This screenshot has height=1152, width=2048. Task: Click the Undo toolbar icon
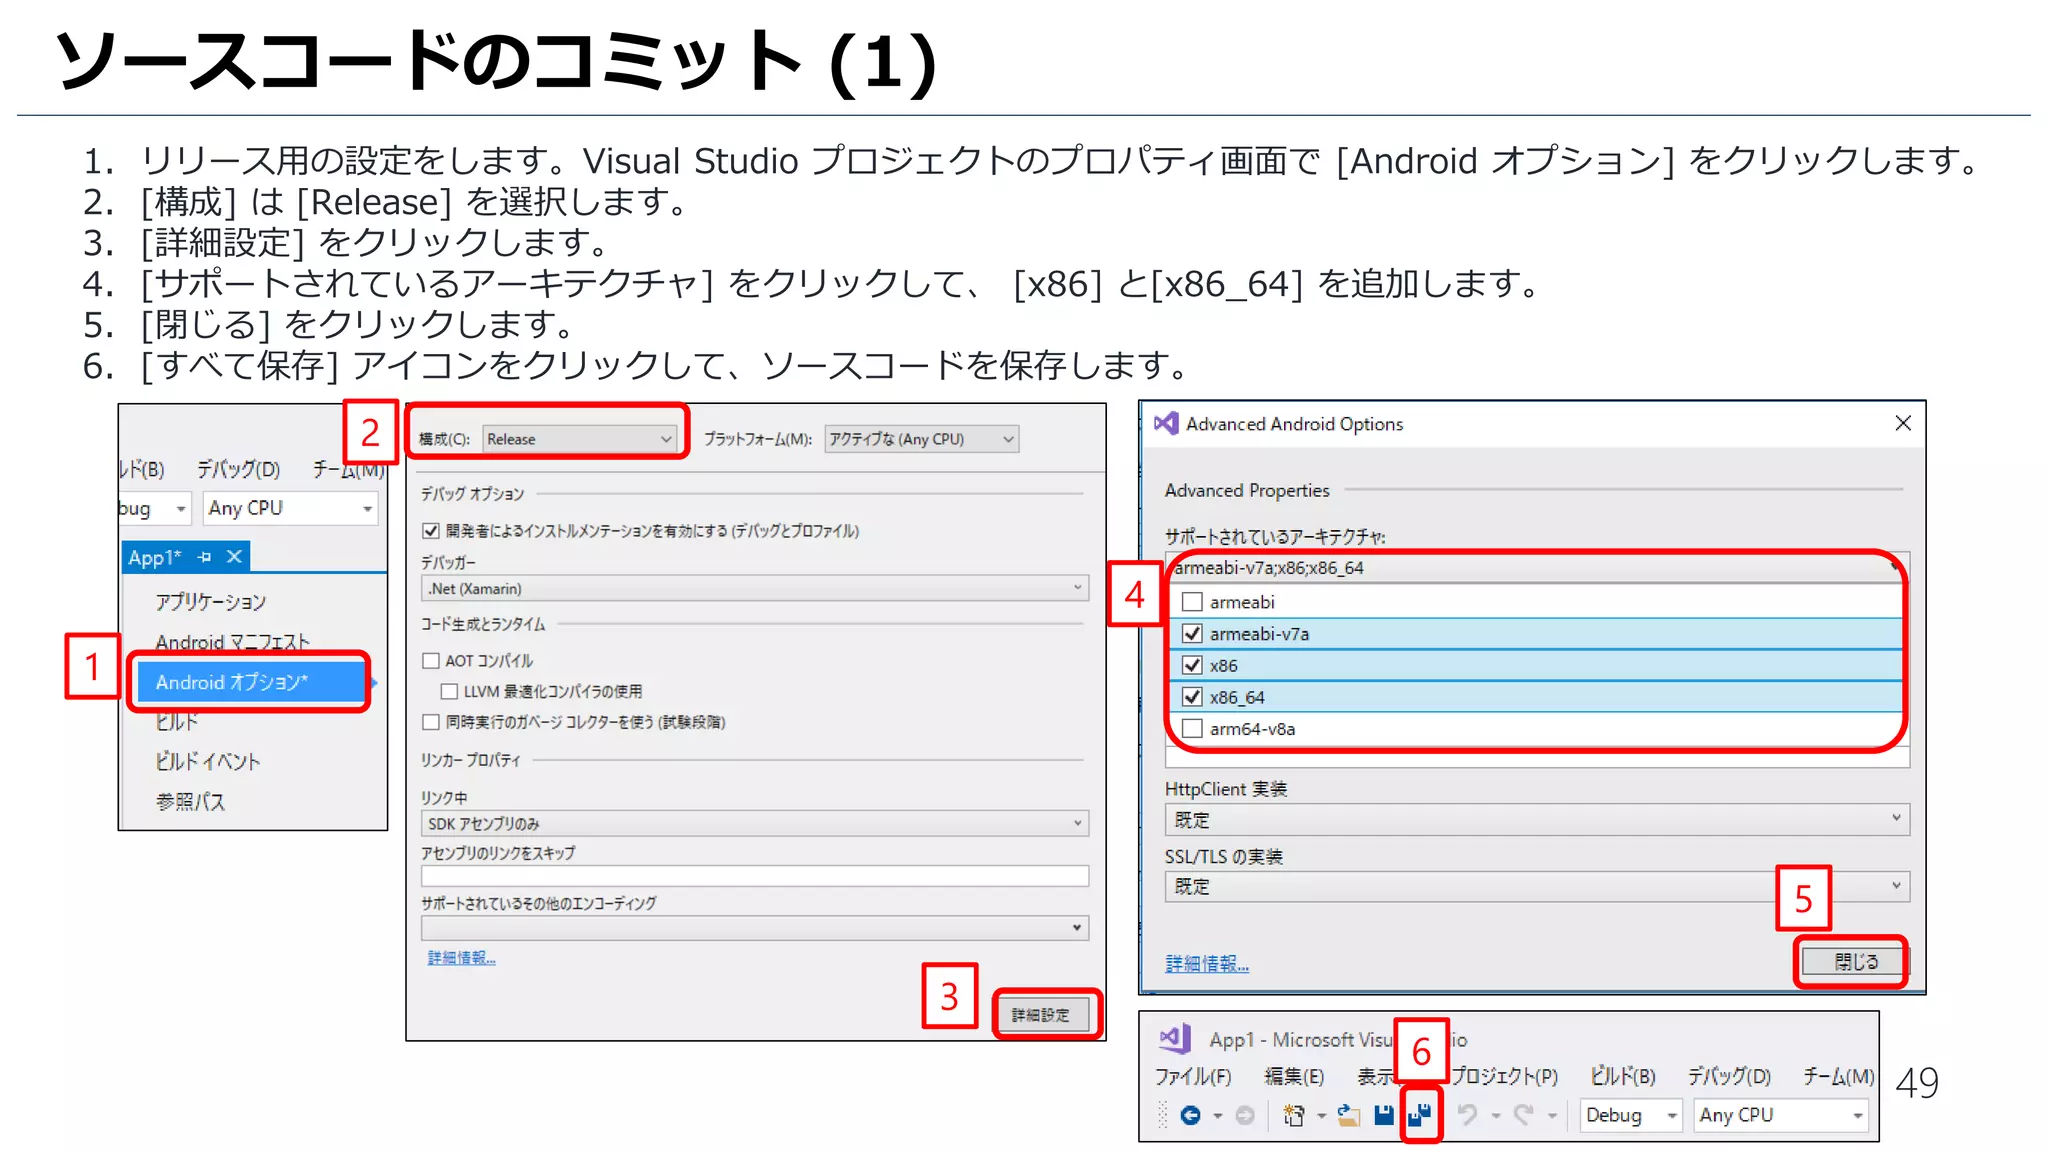pos(1467,1115)
